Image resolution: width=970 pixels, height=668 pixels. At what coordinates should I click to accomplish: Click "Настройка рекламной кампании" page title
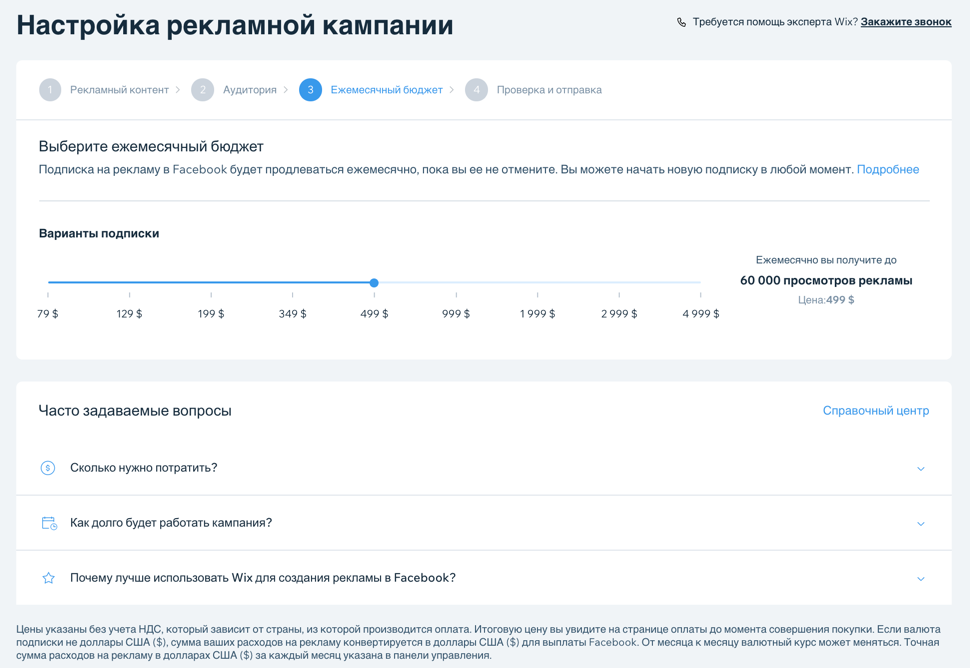click(x=235, y=25)
